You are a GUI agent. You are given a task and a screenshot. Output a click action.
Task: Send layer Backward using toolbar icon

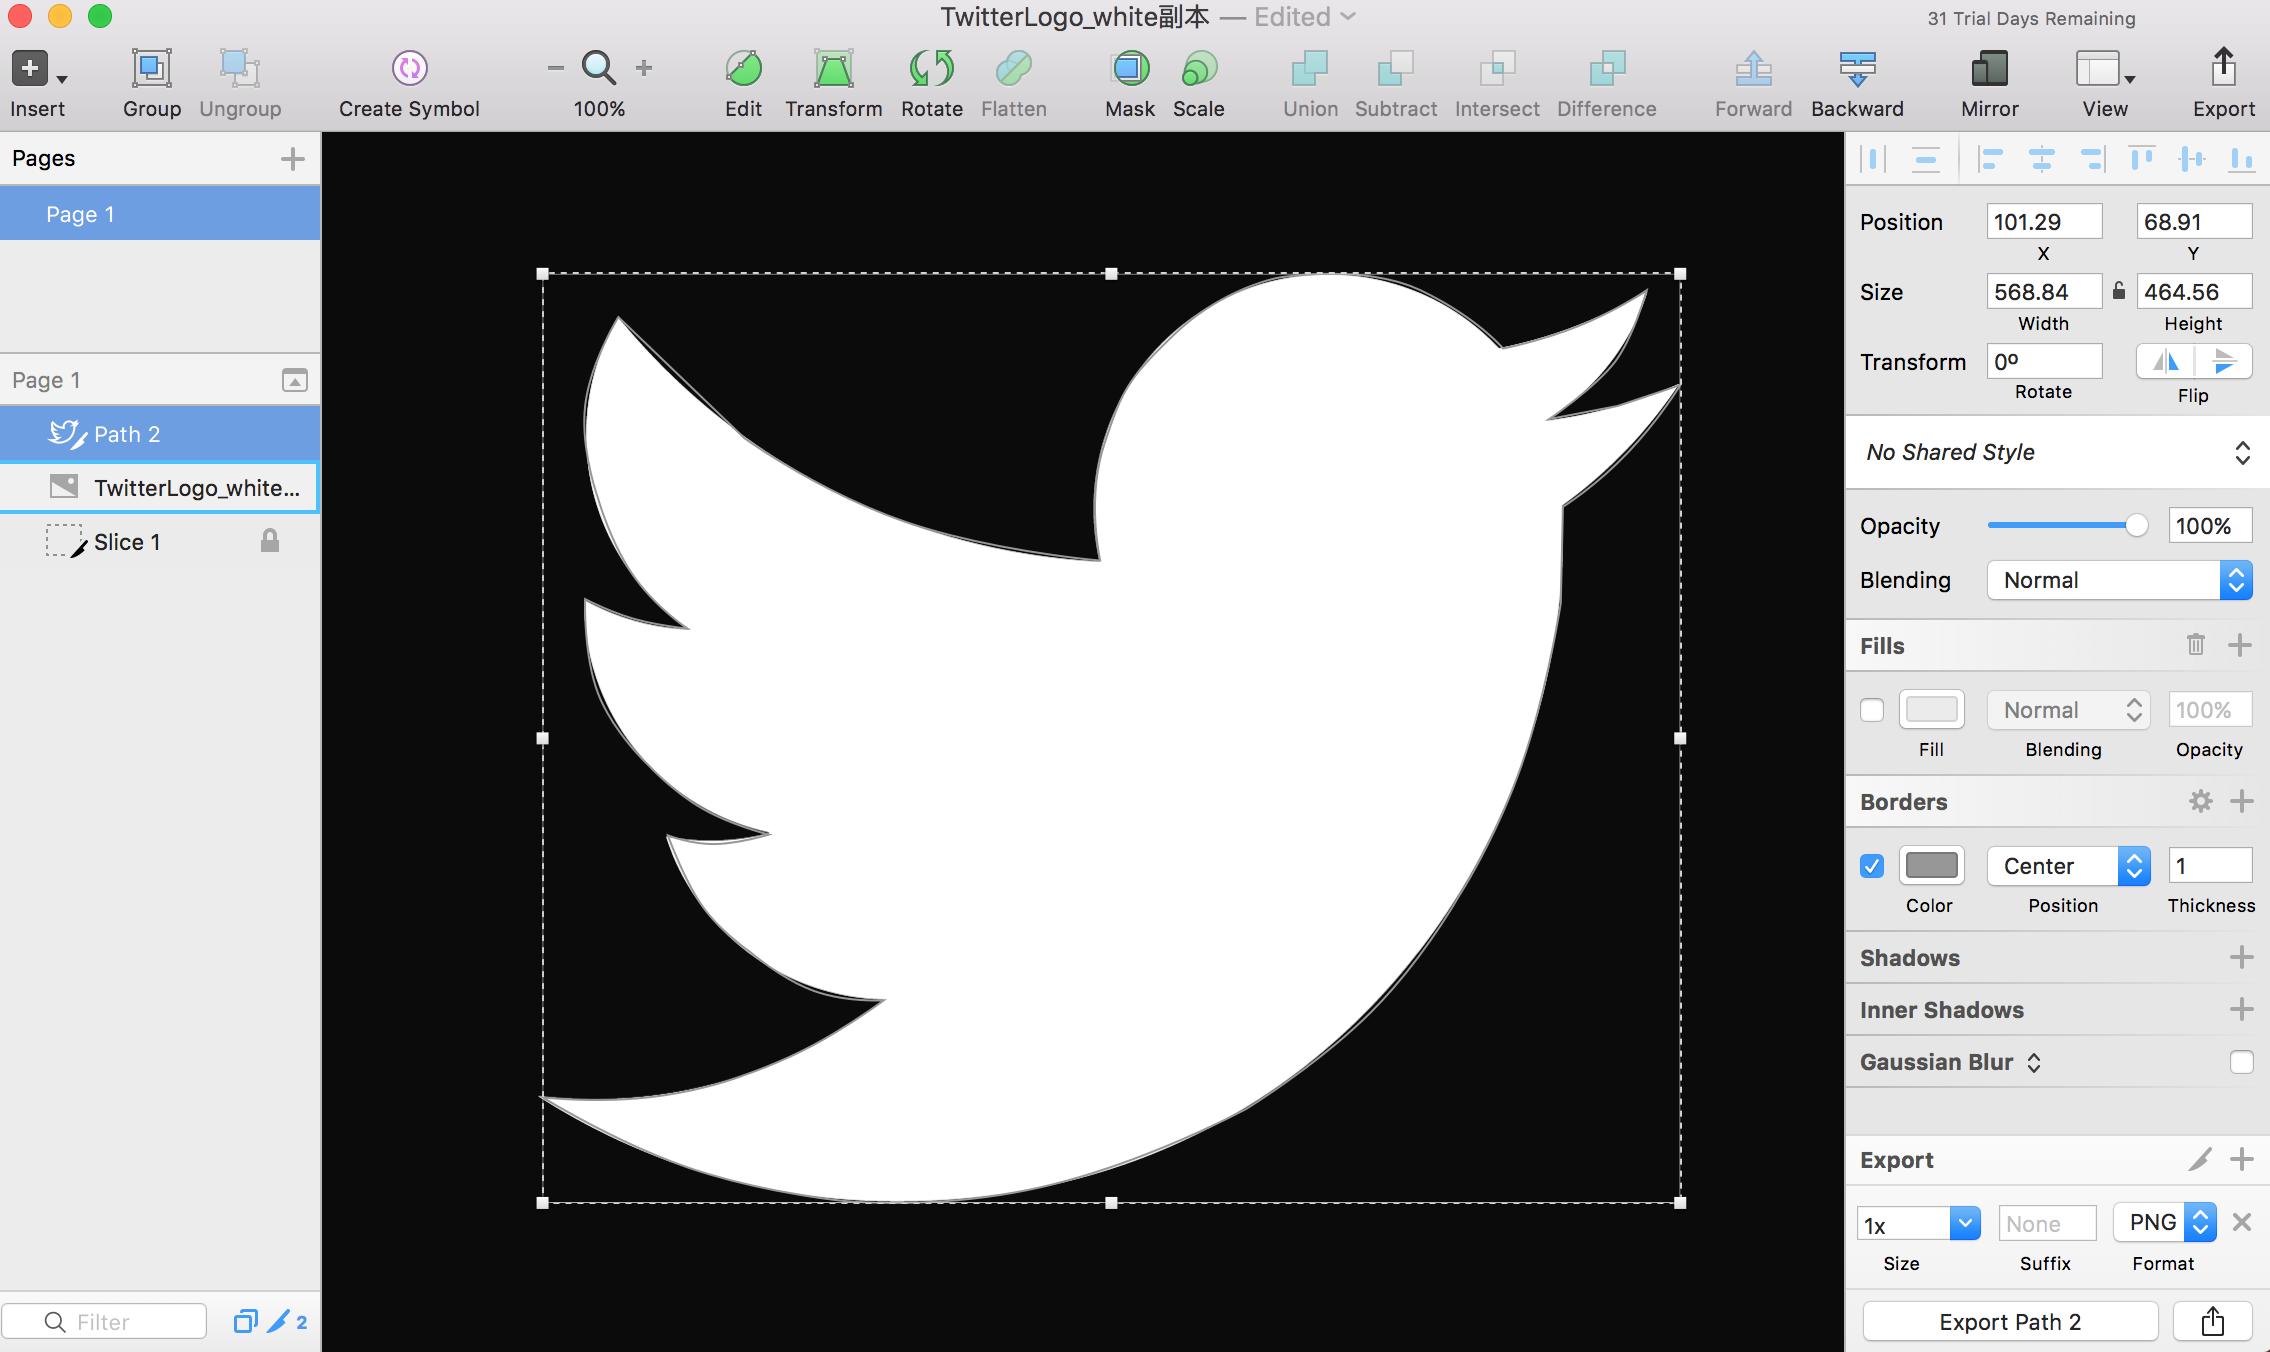click(x=1857, y=69)
